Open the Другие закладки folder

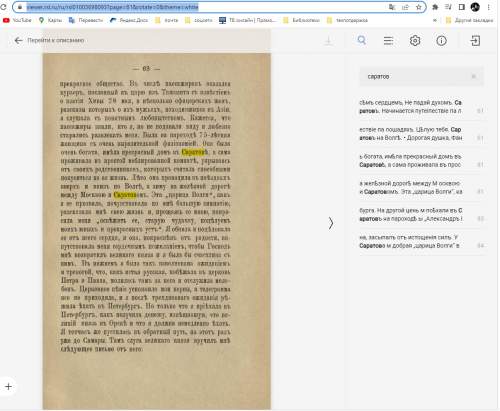click(x=470, y=20)
